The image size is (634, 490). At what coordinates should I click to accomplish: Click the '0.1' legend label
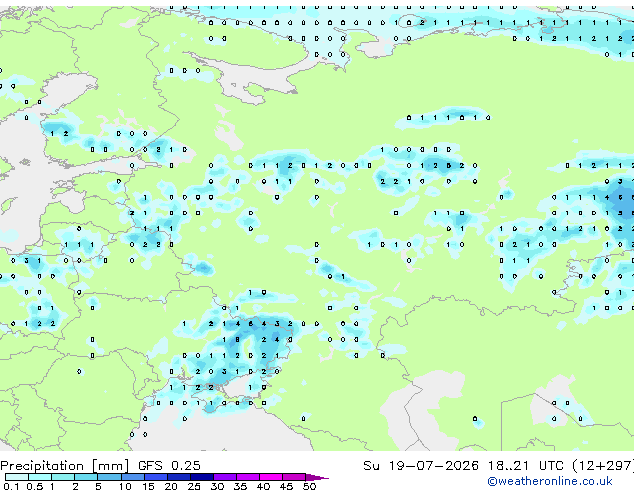point(11,486)
